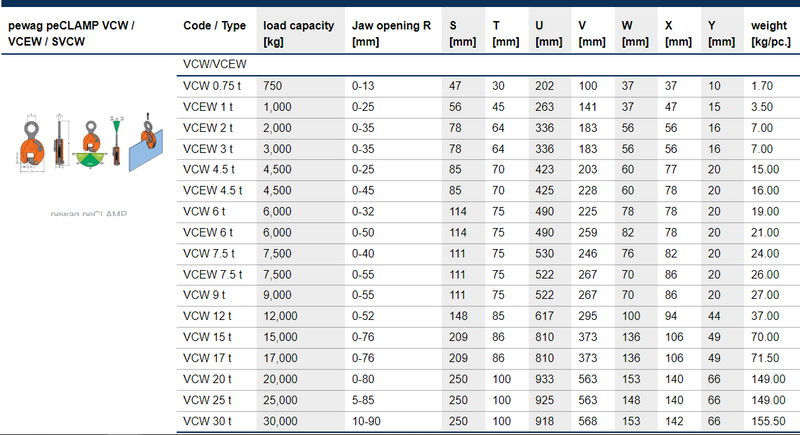
Task: Click the pewag peCLAMP image caption
Action: coord(89,213)
